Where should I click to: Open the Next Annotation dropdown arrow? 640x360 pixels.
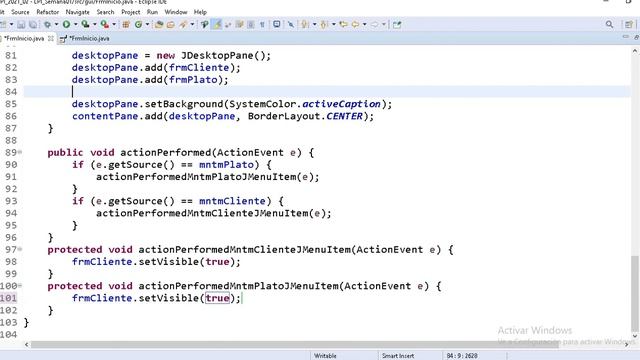[x=314, y=25]
